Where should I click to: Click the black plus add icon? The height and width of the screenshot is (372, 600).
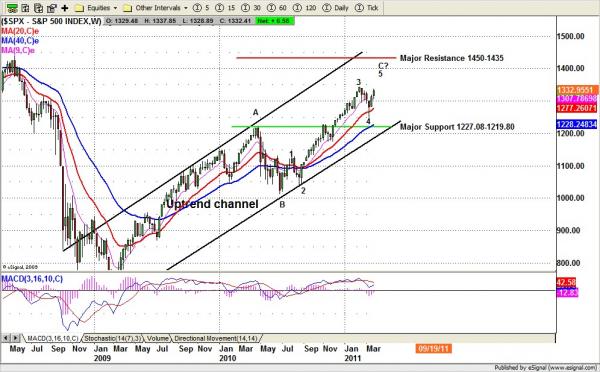pos(65,8)
